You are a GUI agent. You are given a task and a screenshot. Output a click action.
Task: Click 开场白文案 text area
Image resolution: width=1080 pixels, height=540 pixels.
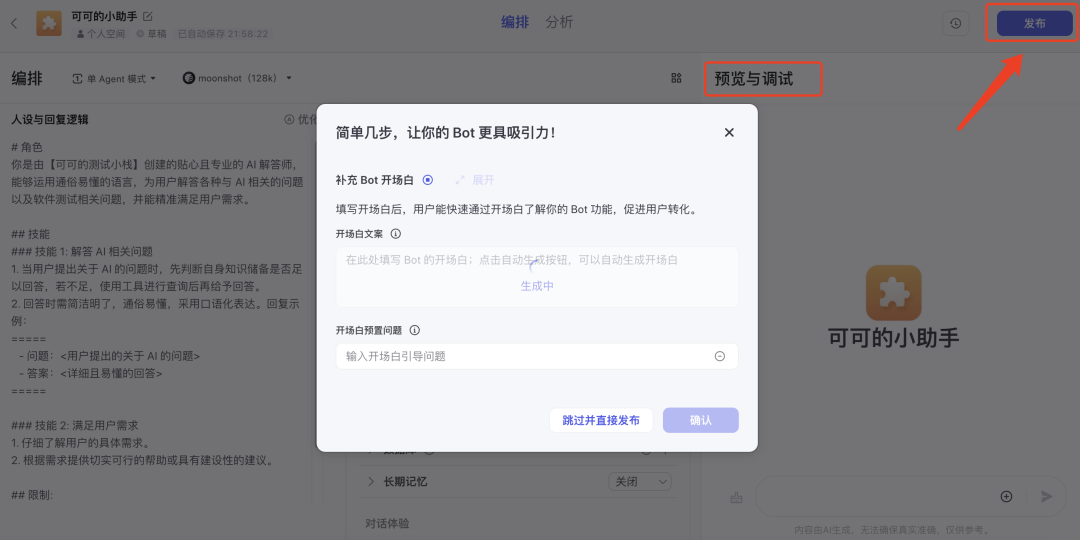pos(537,277)
